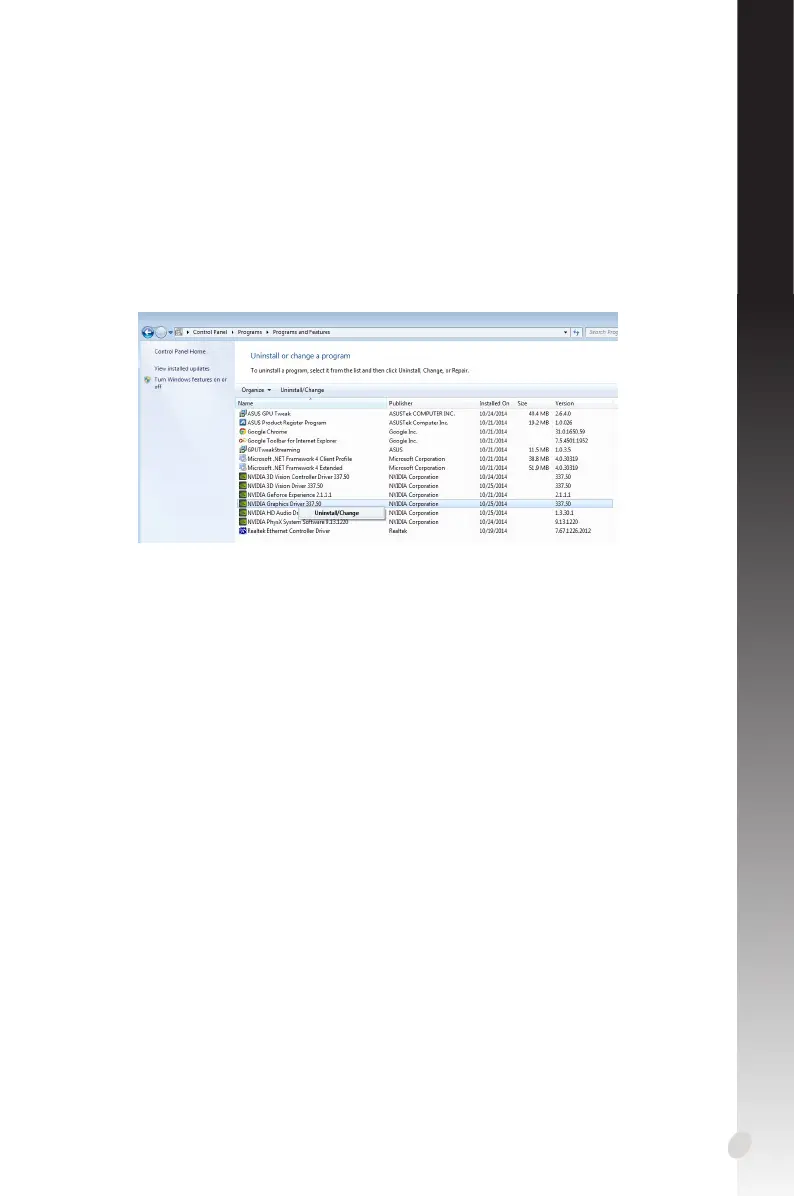Open View installed updates link
Image resolution: width=794 pixels, height=1196 pixels.
click(x=182, y=368)
